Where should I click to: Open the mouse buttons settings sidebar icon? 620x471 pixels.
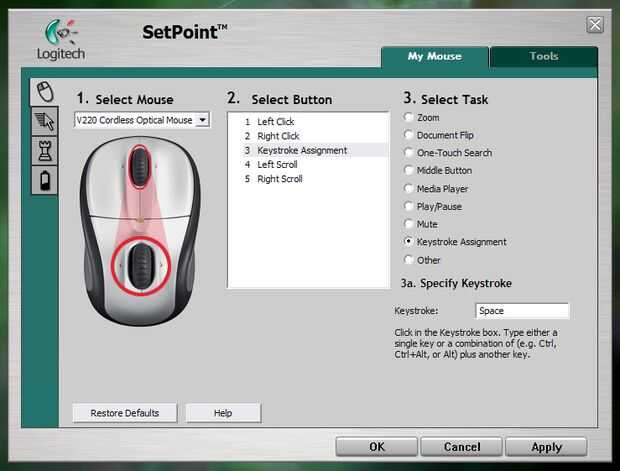tap(45, 92)
